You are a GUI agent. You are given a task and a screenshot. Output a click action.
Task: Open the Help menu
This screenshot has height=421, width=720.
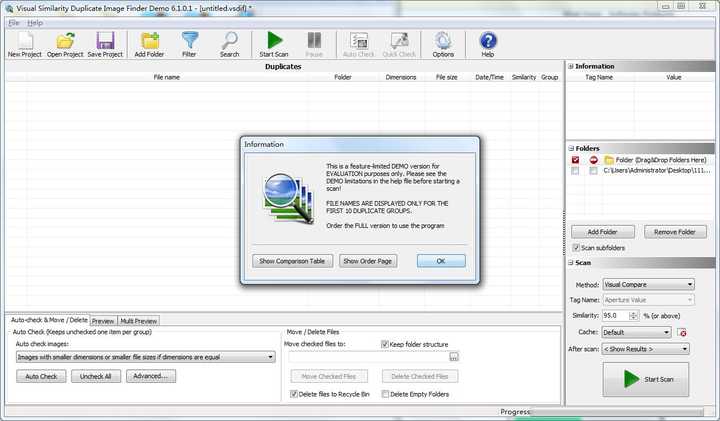pos(35,22)
